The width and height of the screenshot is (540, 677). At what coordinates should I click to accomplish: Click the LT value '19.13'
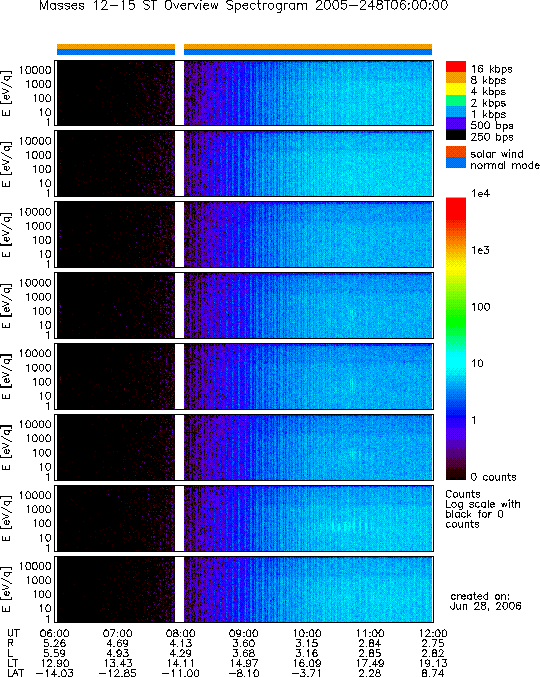click(433, 663)
